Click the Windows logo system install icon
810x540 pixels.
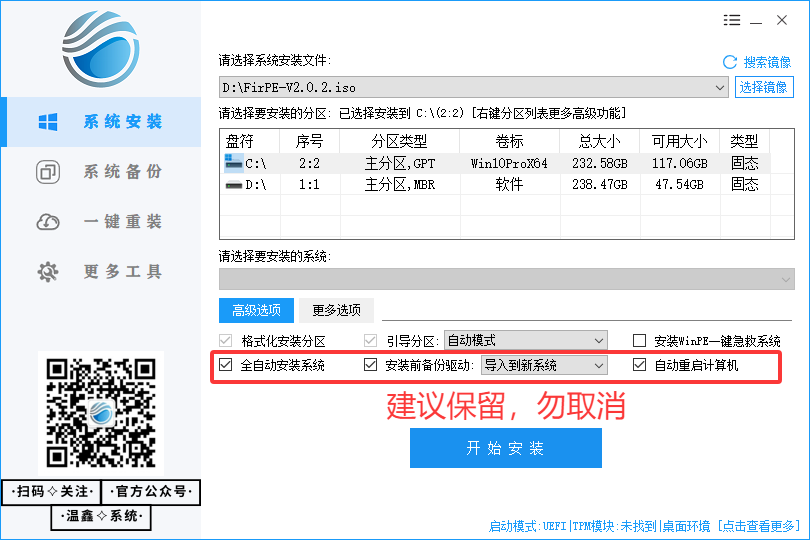coord(48,122)
